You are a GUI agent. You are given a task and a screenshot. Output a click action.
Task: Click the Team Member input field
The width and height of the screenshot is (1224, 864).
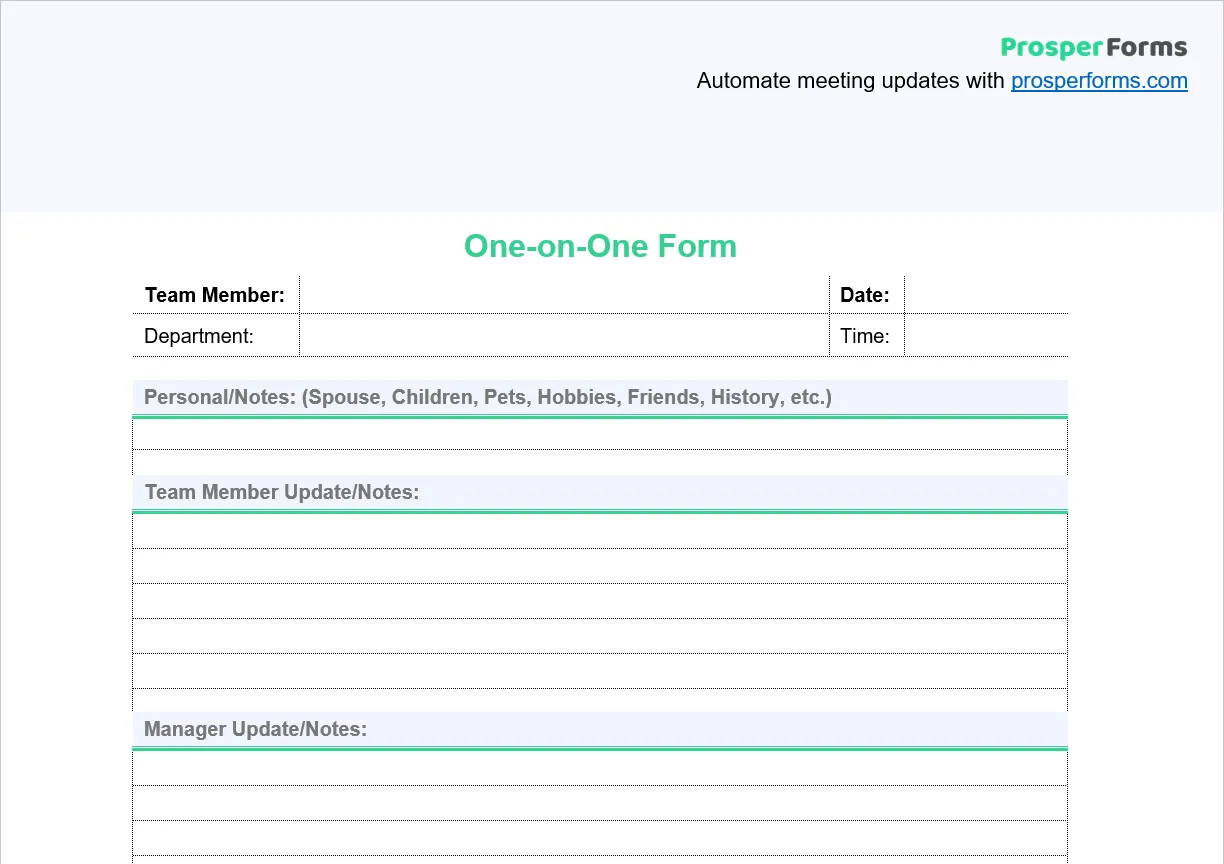click(564, 295)
